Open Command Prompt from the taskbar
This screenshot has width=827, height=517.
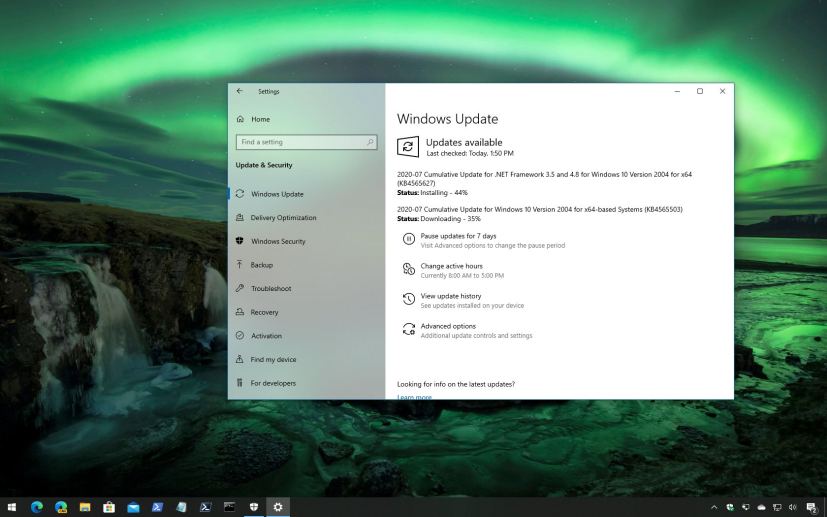point(229,507)
